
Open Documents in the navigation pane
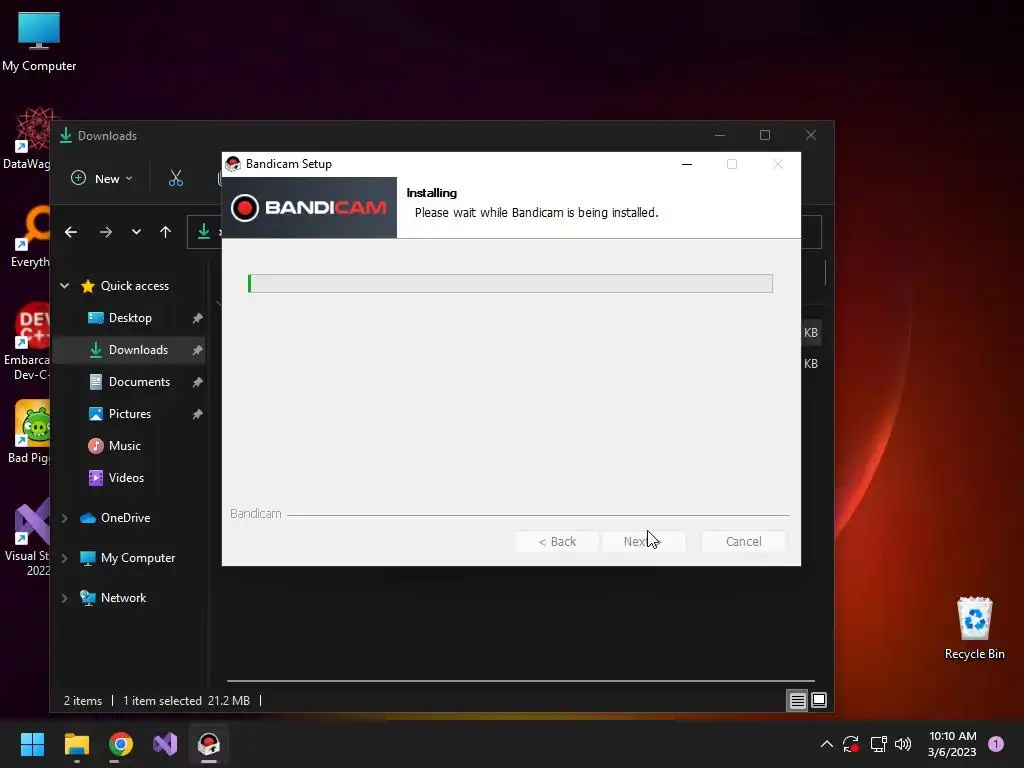click(139, 382)
